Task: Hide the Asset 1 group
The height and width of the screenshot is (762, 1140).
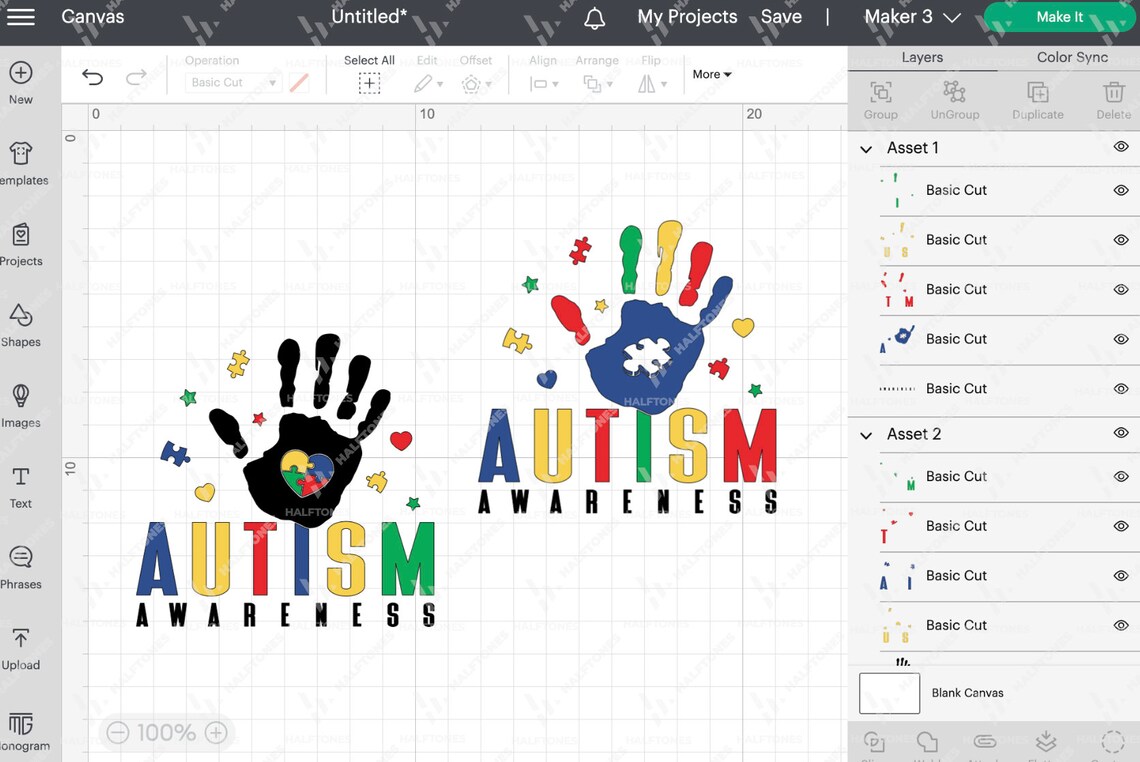Action: point(1122,147)
